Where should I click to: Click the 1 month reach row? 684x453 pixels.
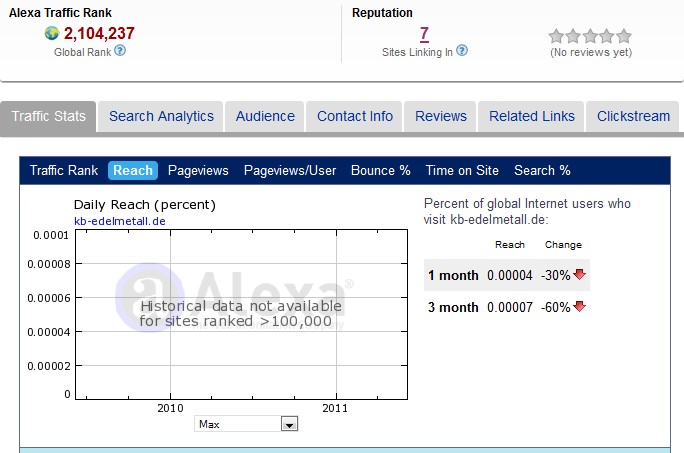(506, 275)
